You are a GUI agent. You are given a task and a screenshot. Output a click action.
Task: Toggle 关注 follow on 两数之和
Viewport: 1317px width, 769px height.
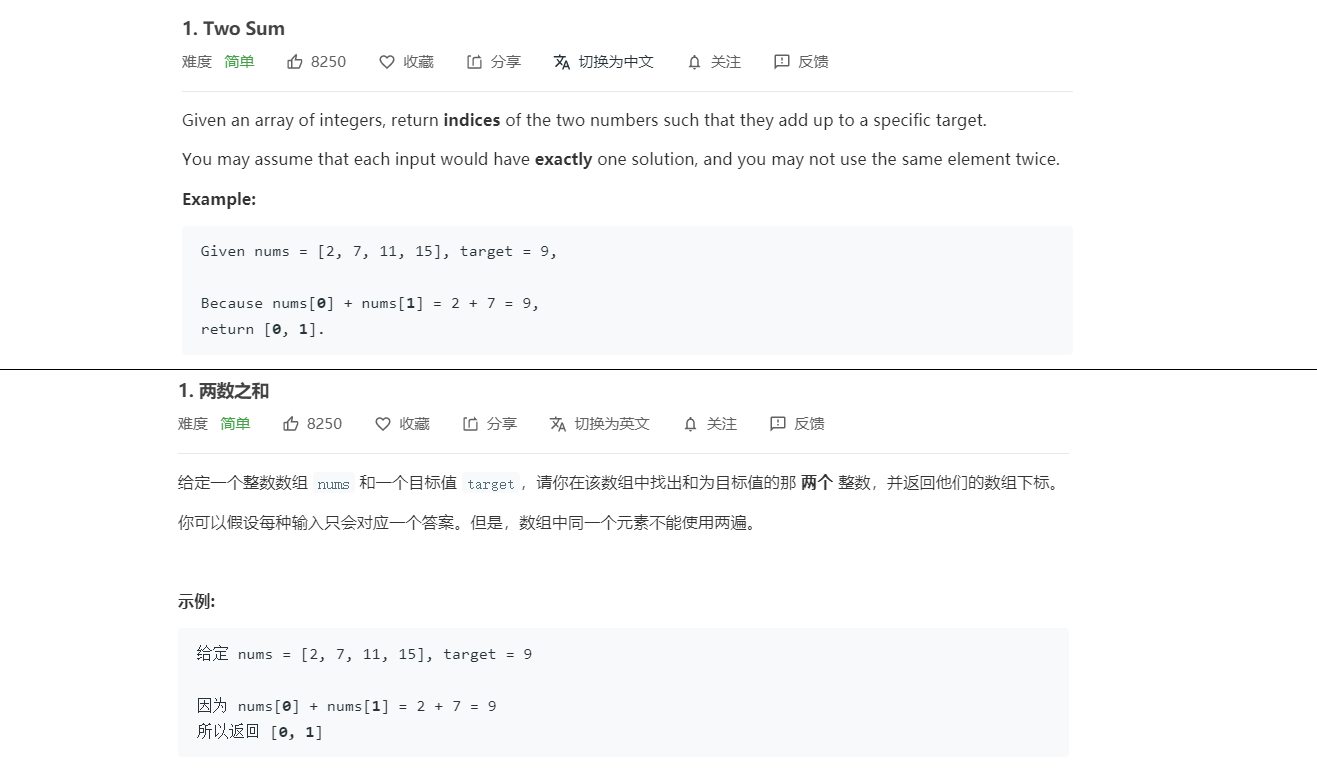click(722, 424)
